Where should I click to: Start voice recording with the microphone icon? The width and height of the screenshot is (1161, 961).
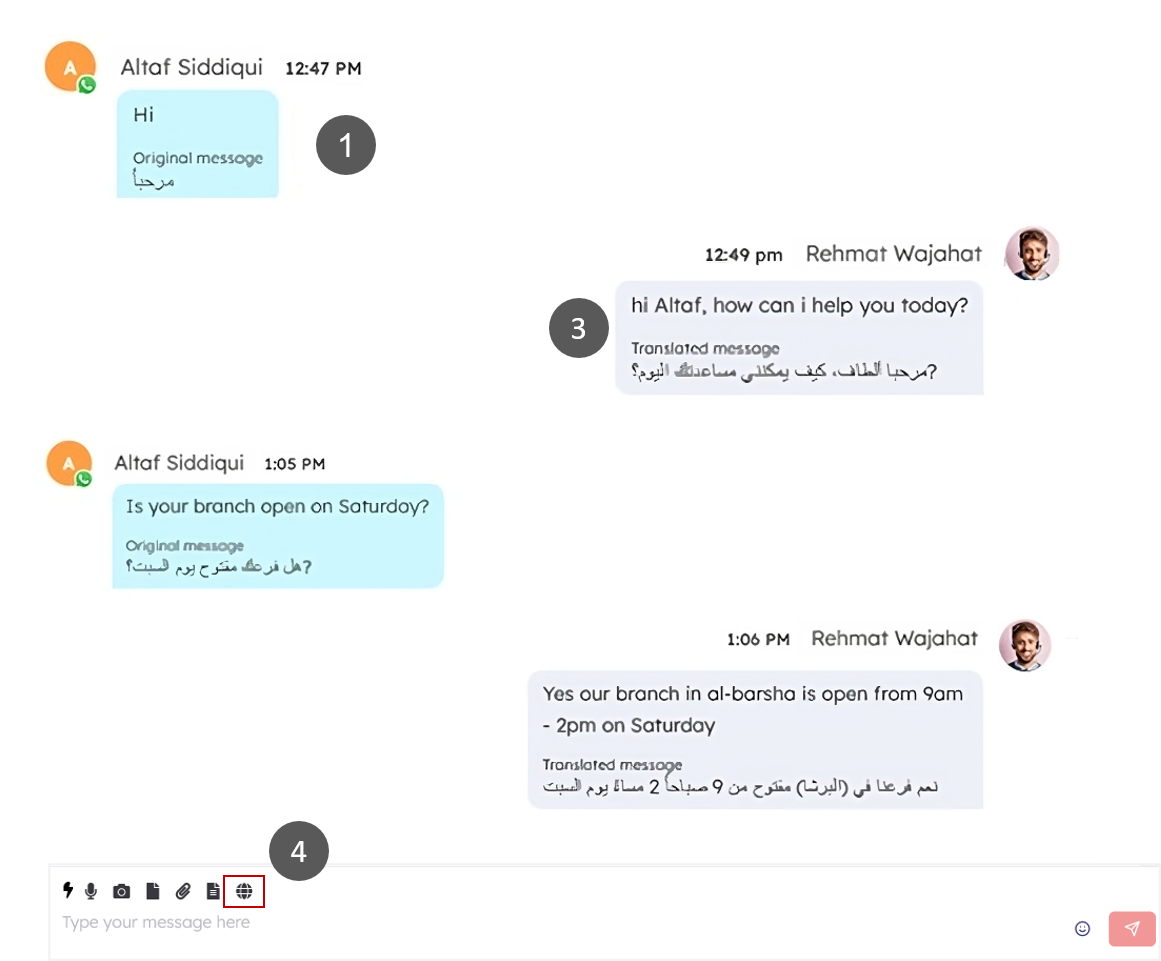click(91, 890)
